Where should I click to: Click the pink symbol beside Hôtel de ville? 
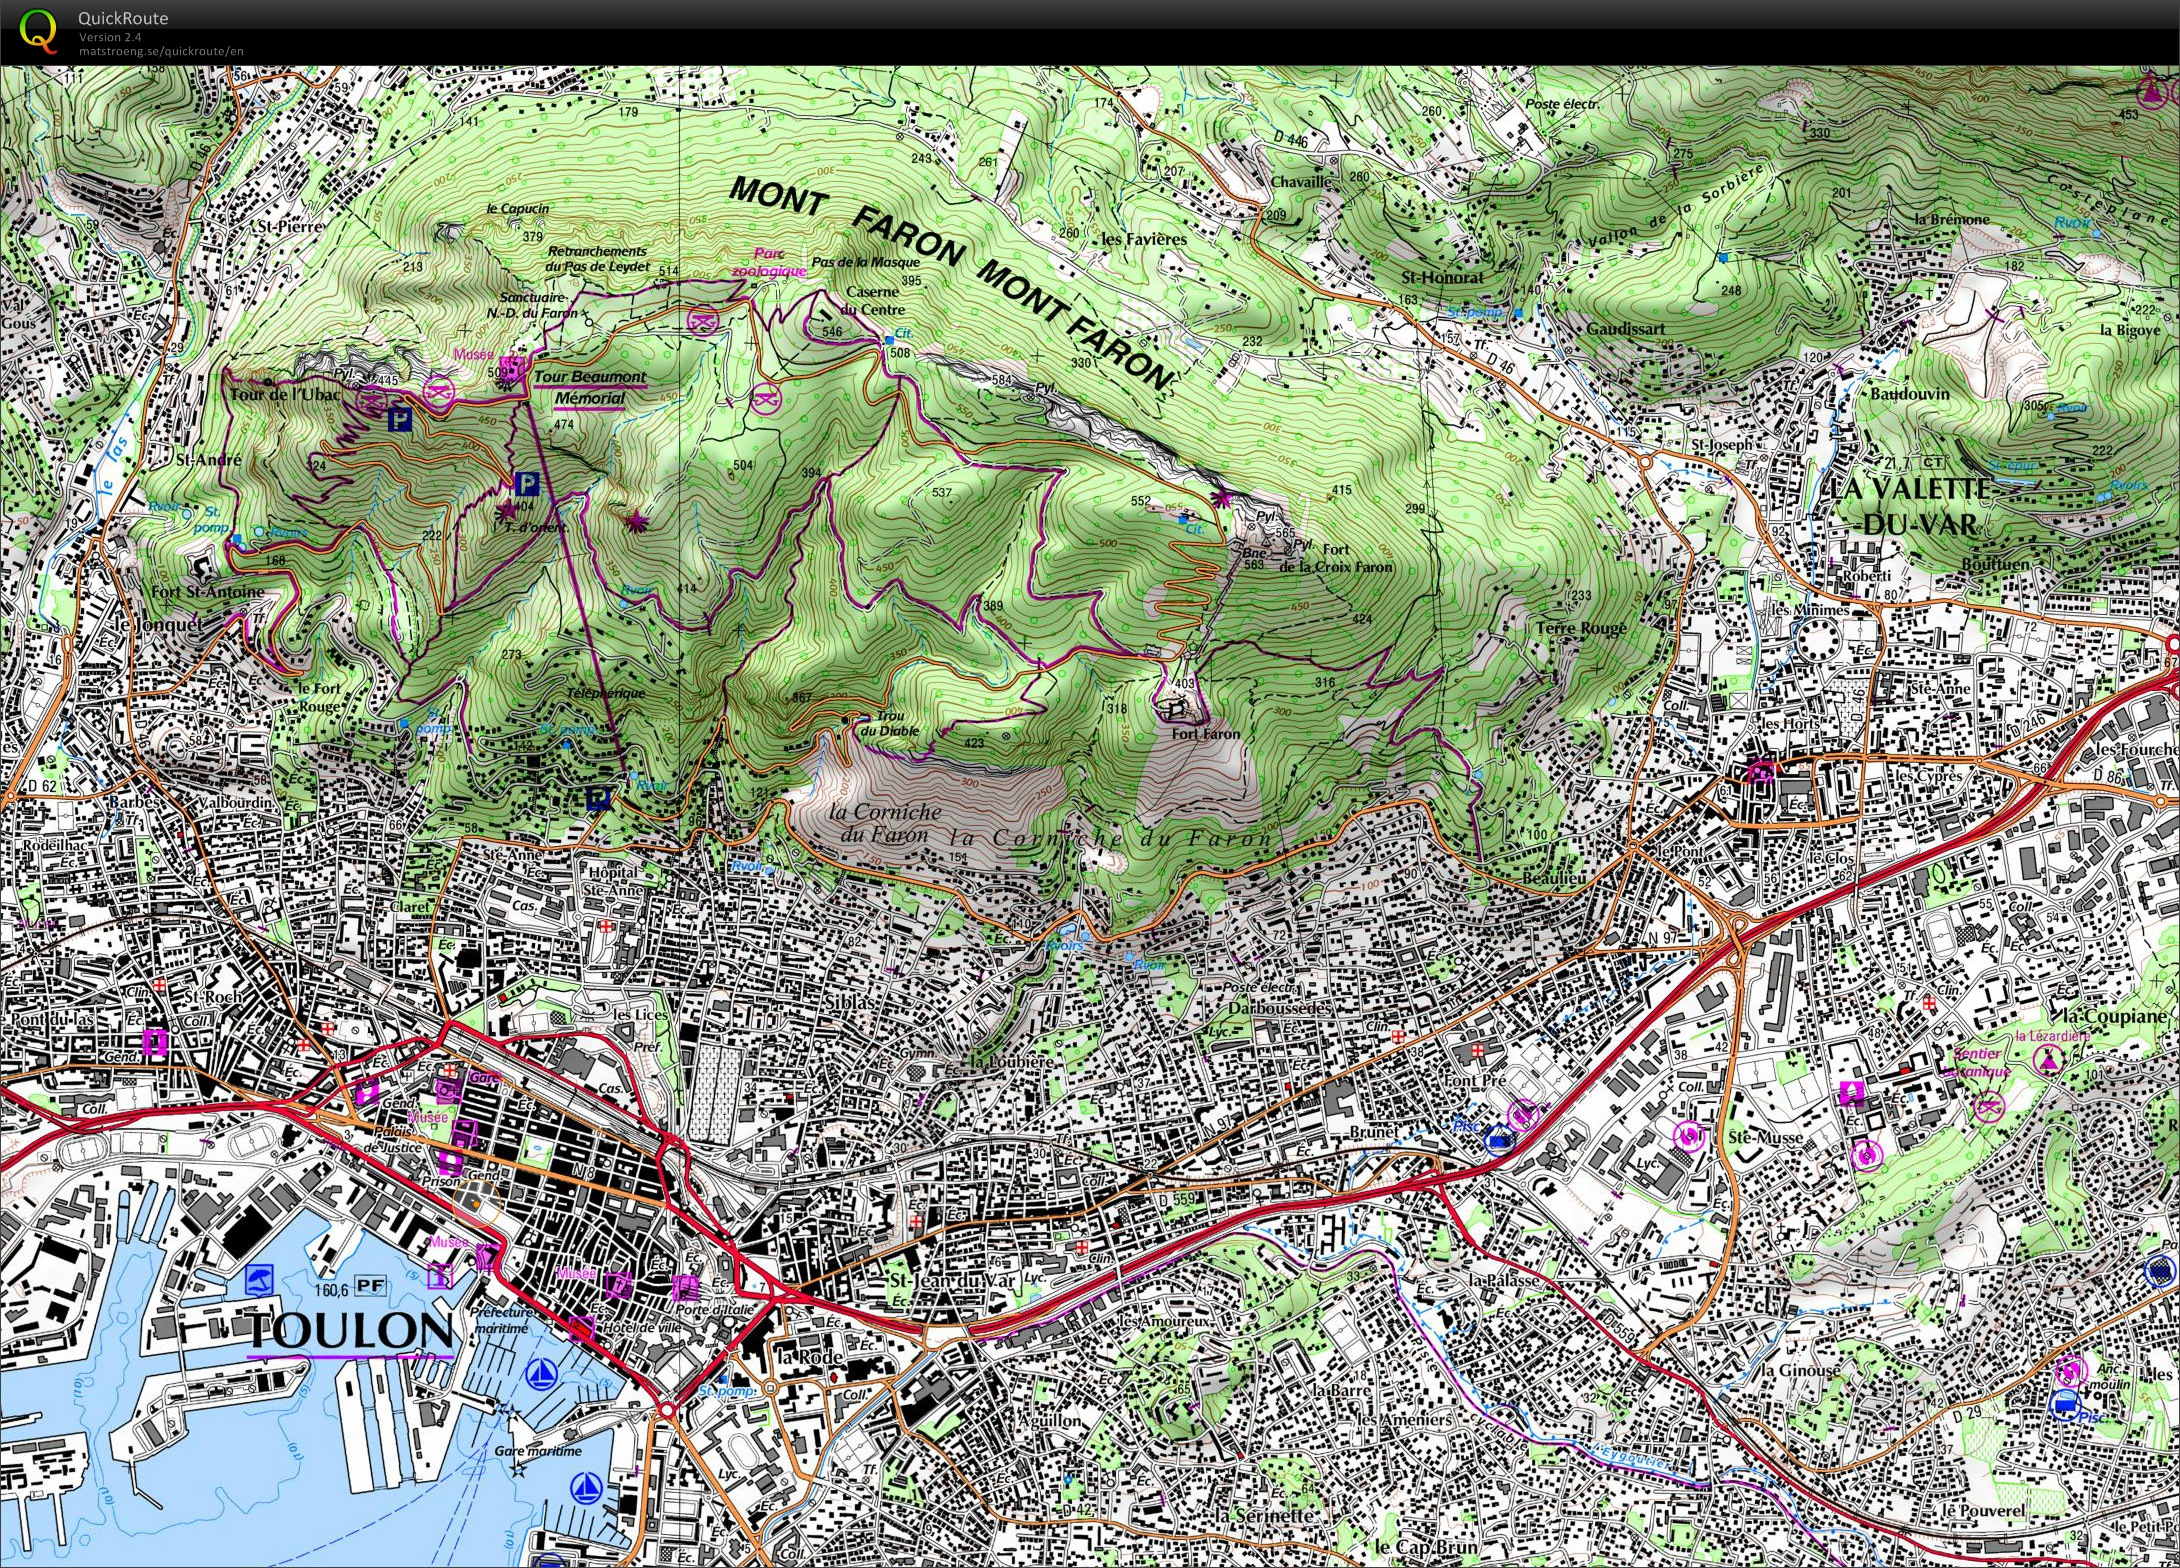[581, 1329]
